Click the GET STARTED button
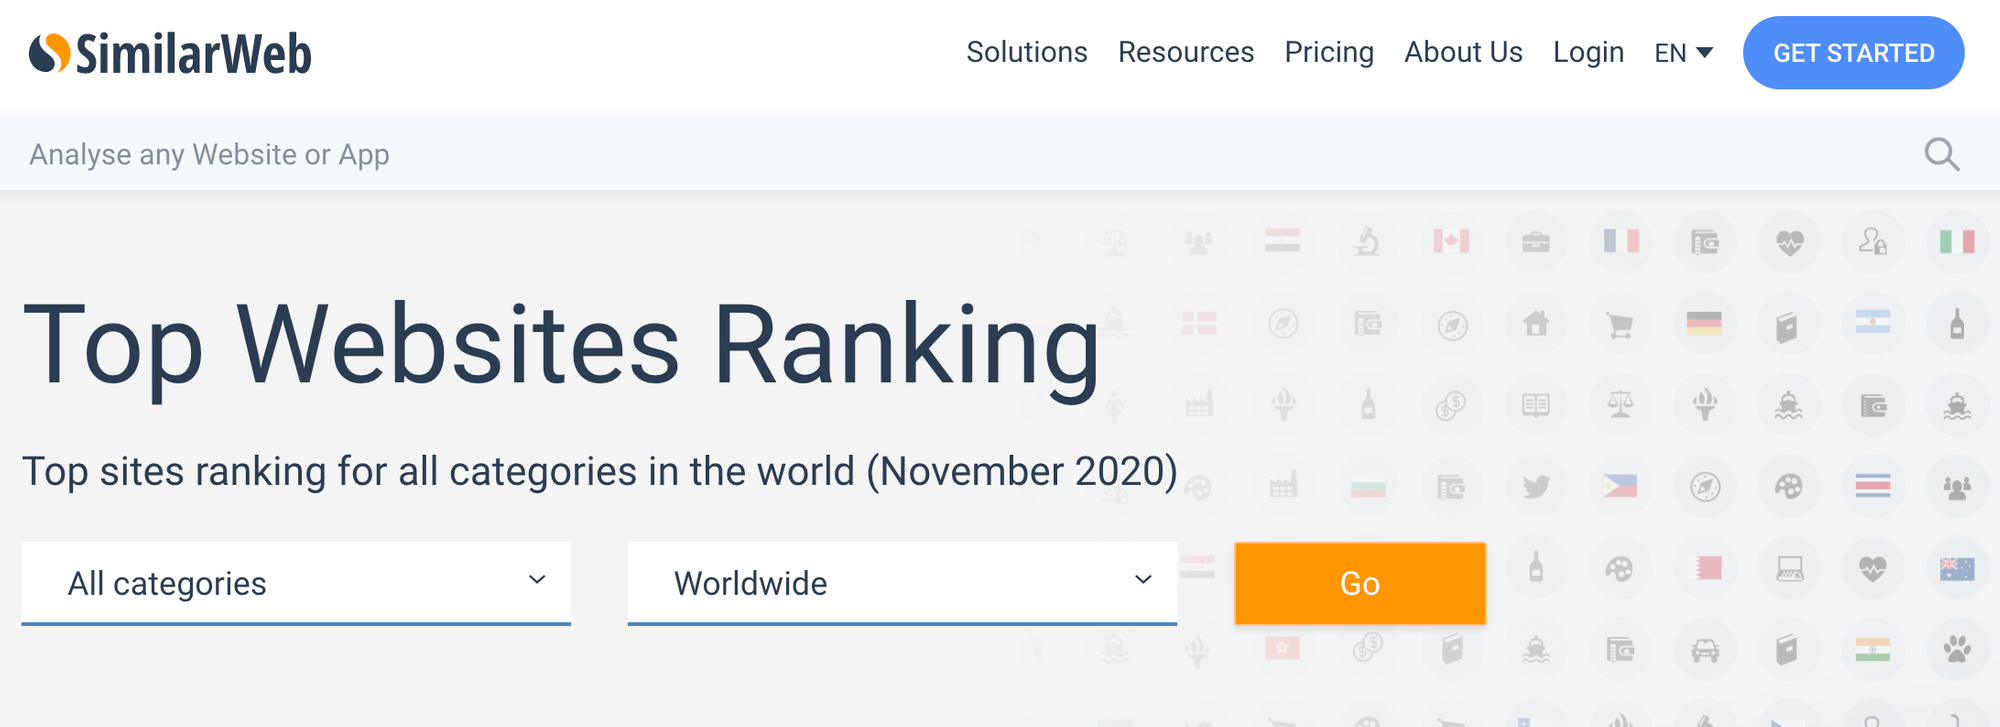The width and height of the screenshot is (2000, 727). pos(1854,53)
